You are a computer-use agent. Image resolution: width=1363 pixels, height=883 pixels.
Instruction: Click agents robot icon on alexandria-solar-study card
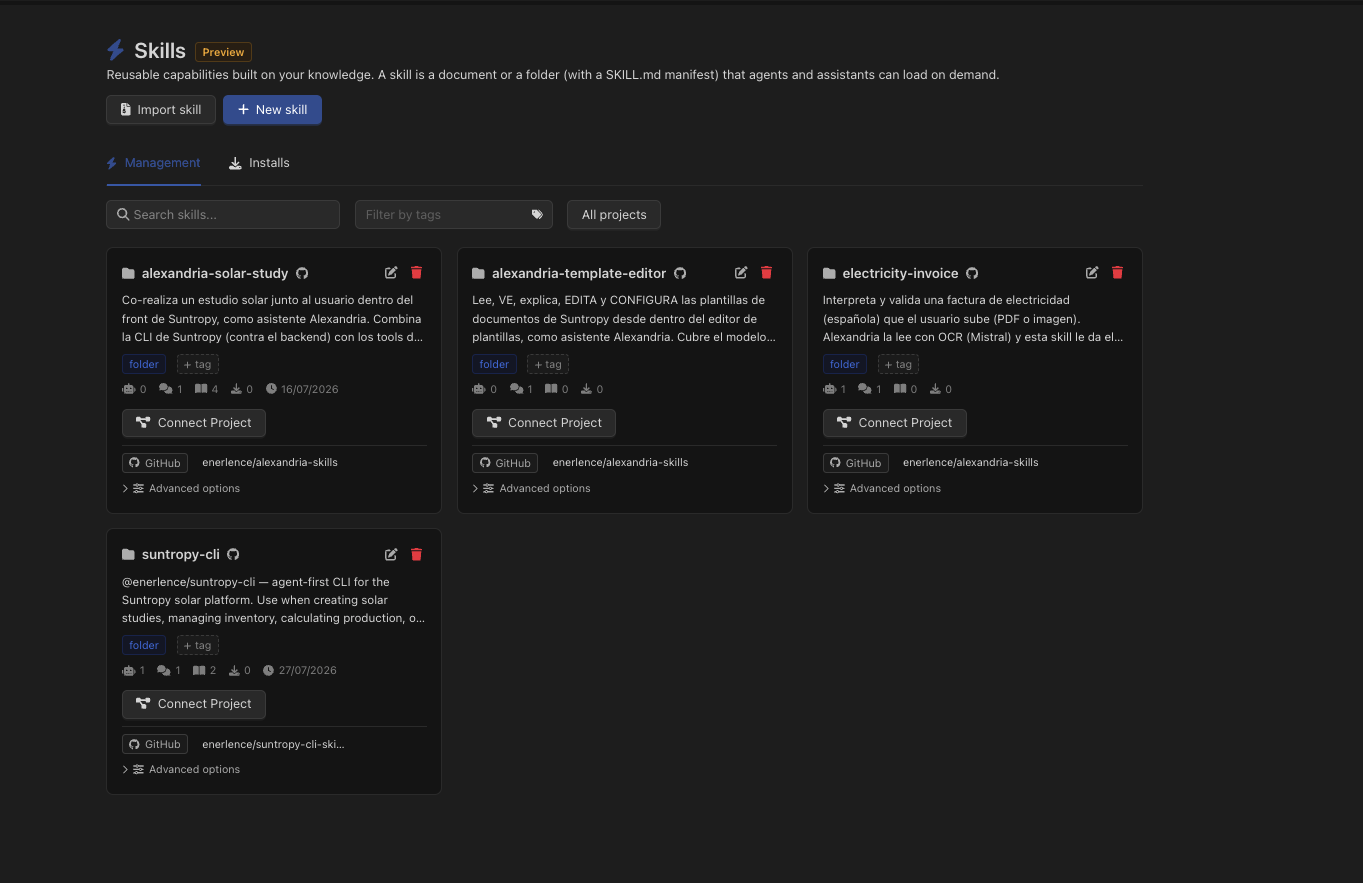[128, 389]
